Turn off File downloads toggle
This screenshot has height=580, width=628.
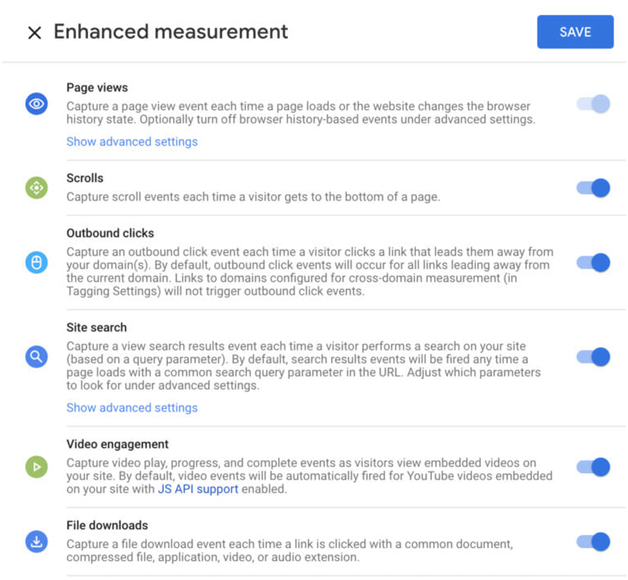pyautogui.click(x=593, y=542)
